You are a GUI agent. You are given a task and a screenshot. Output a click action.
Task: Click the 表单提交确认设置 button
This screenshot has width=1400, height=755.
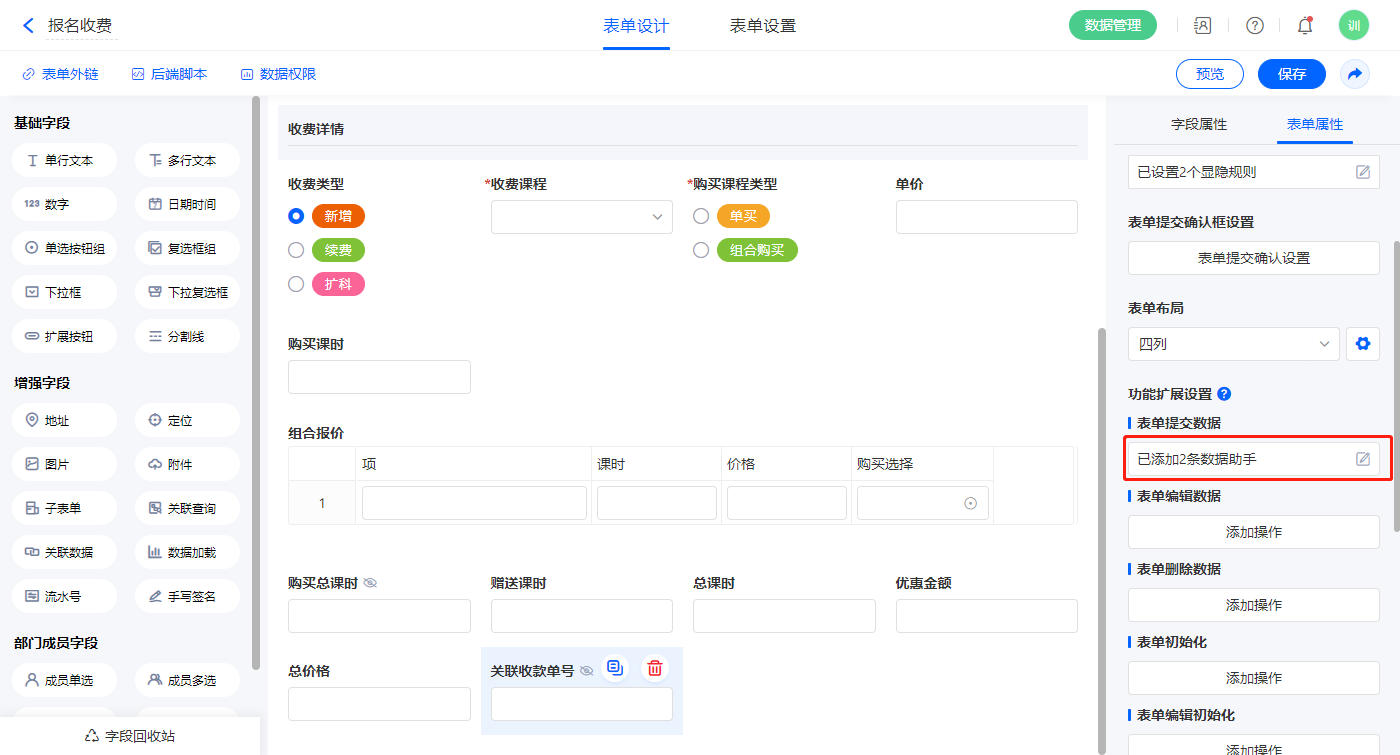[x=1253, y=258]
